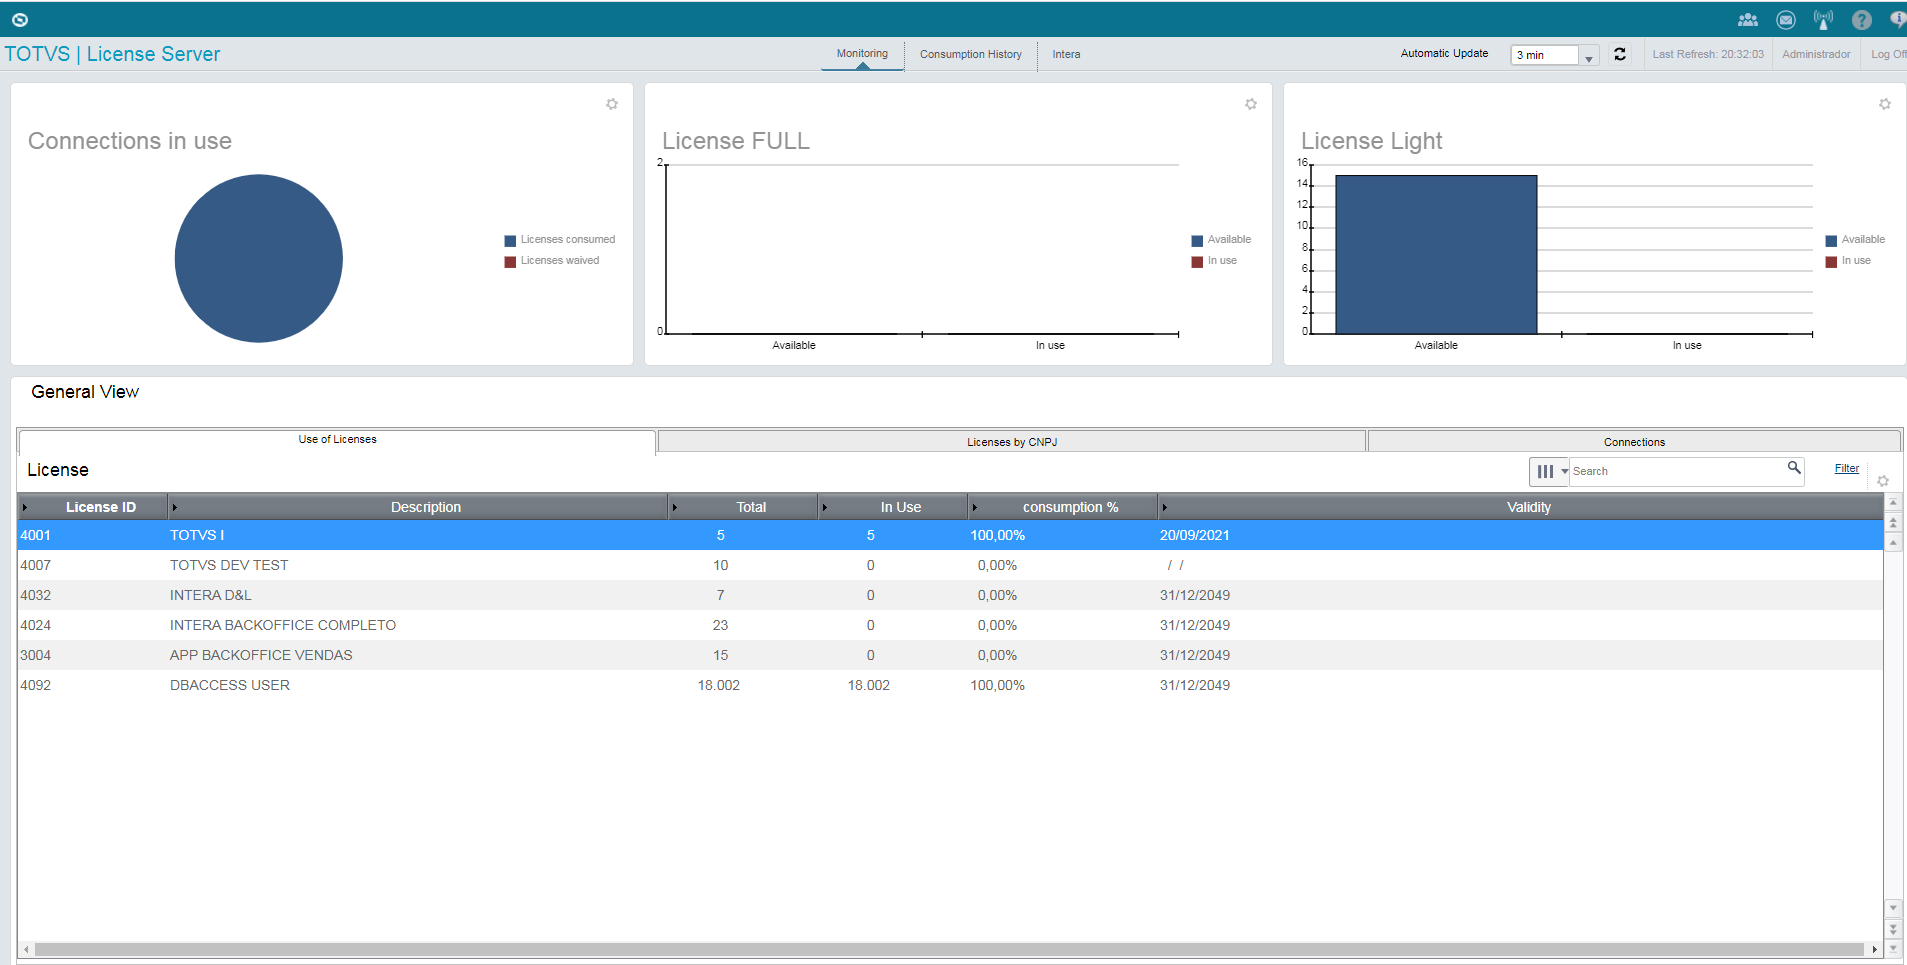Click the horizontal scrollbar left arrow
Viewport: 1907px width, 965px height.
point(26,950)
